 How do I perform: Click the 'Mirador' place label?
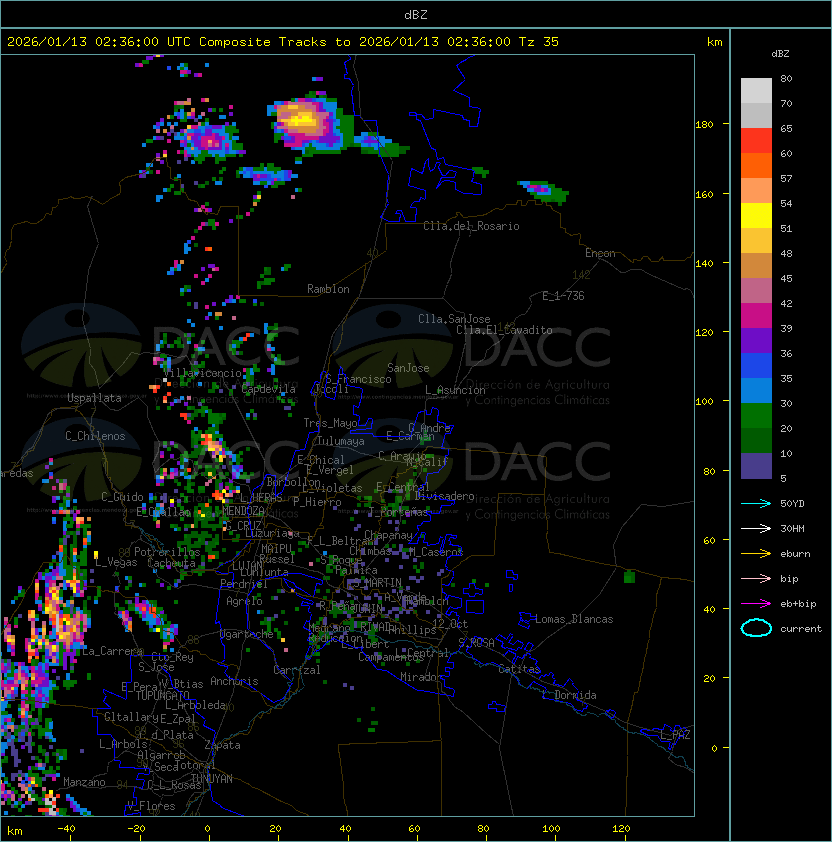pos(421,677)
